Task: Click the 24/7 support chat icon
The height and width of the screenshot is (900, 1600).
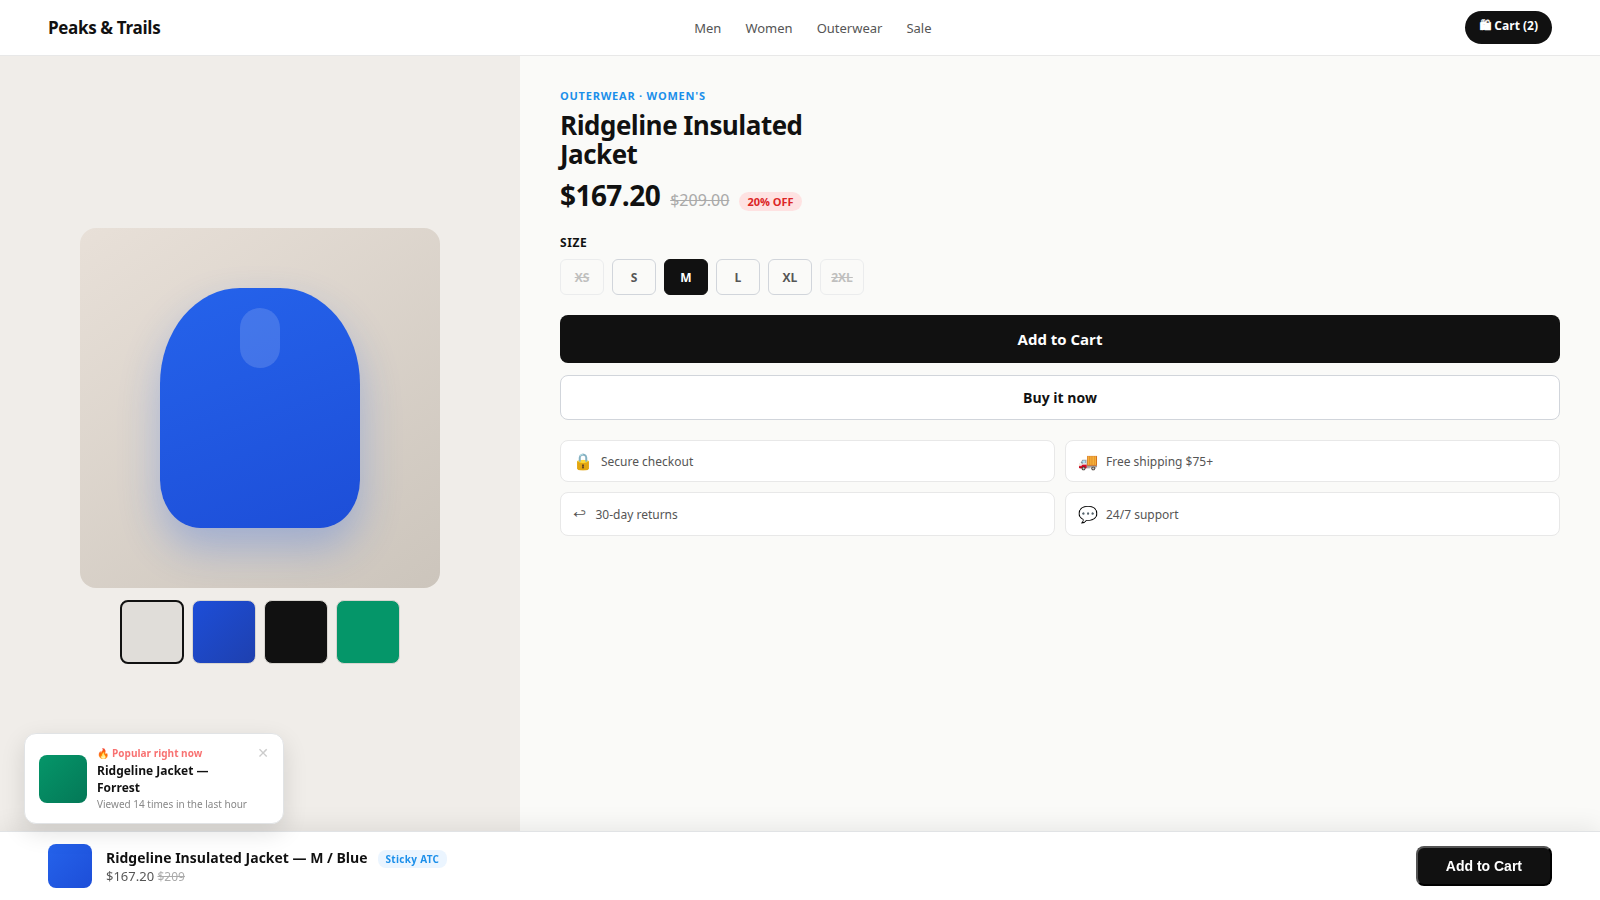Action: click(1088, 514)
